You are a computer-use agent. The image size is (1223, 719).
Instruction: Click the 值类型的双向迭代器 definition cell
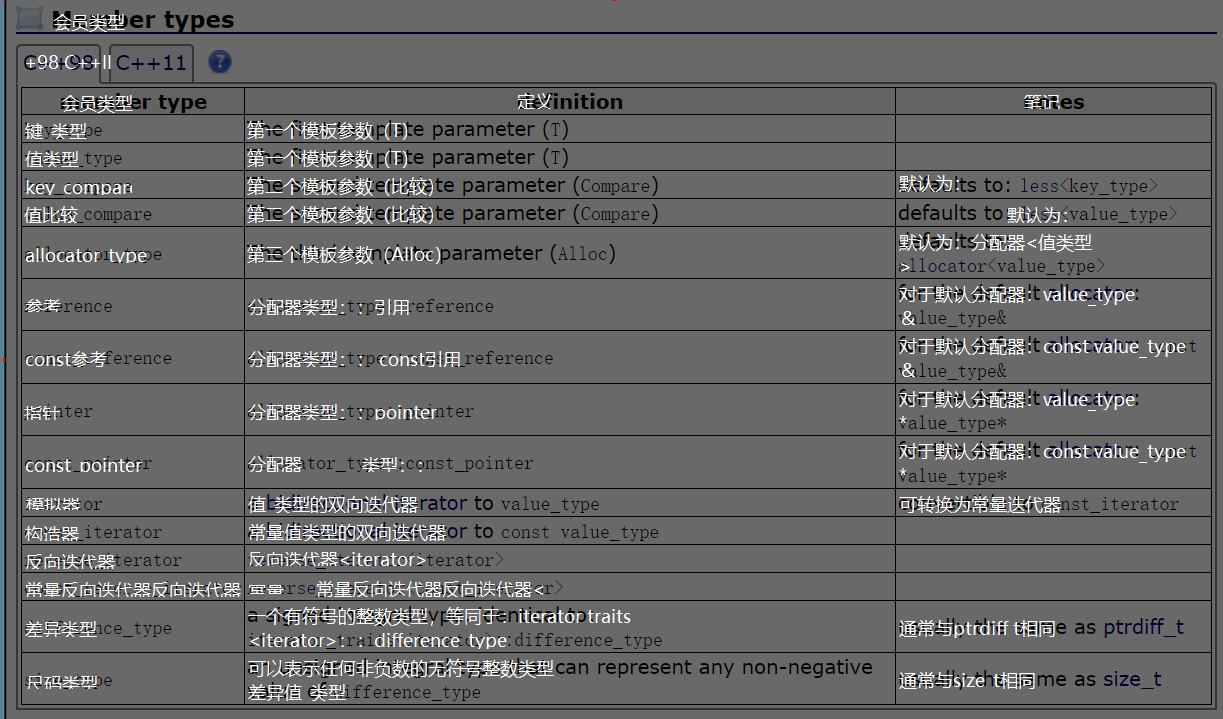570,504
